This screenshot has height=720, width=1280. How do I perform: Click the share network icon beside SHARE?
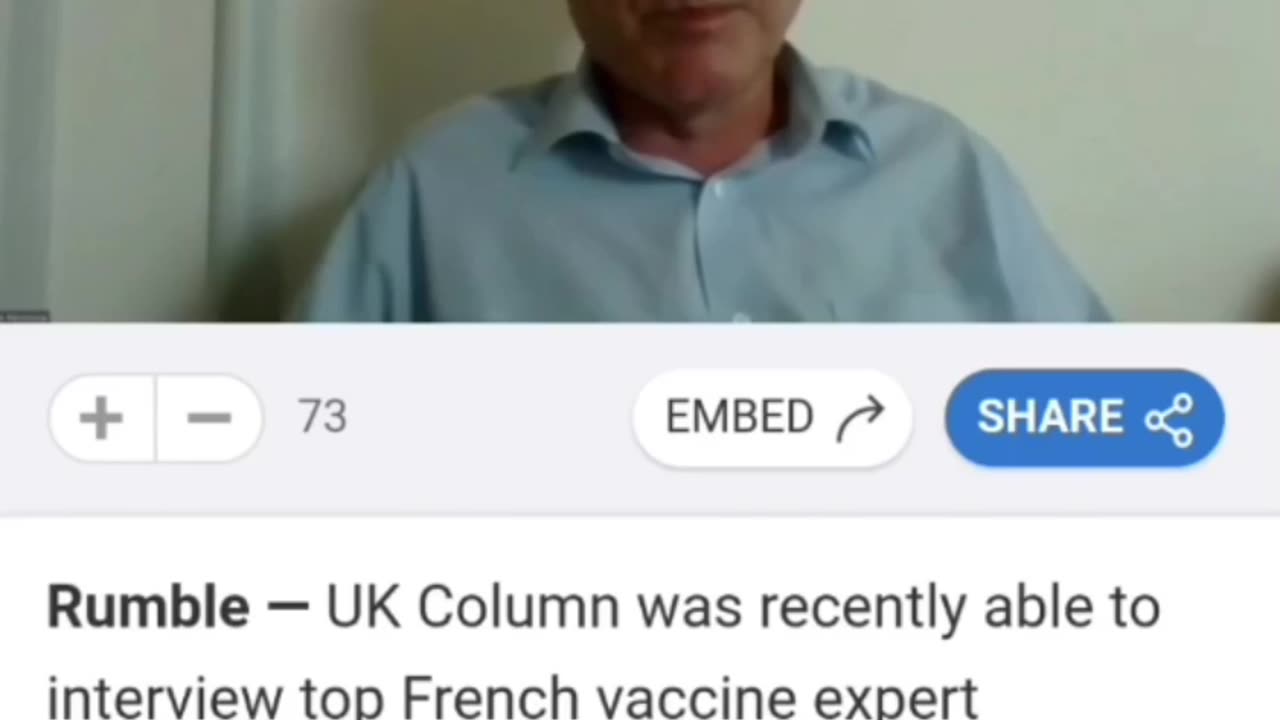[x=1169, y=419]
